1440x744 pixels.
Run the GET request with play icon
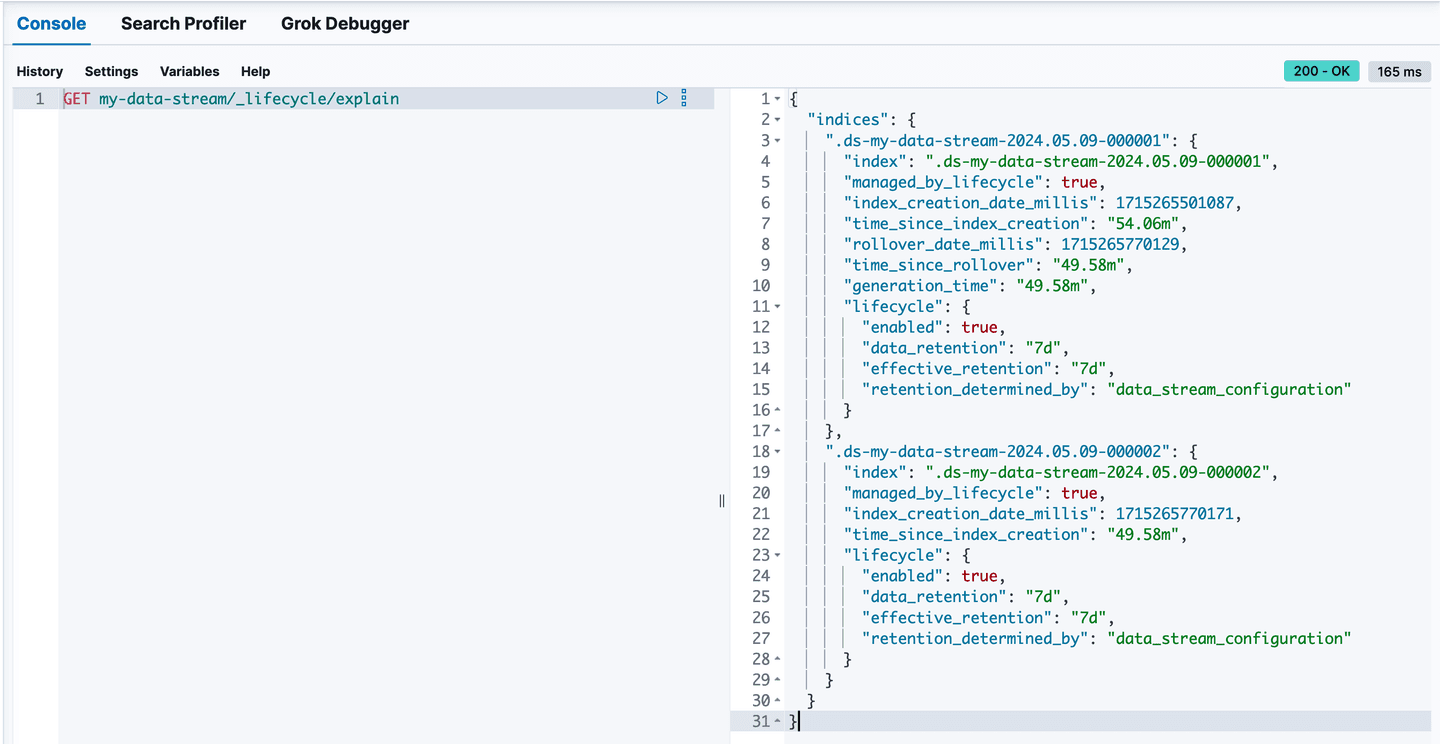tap(661, 98)
